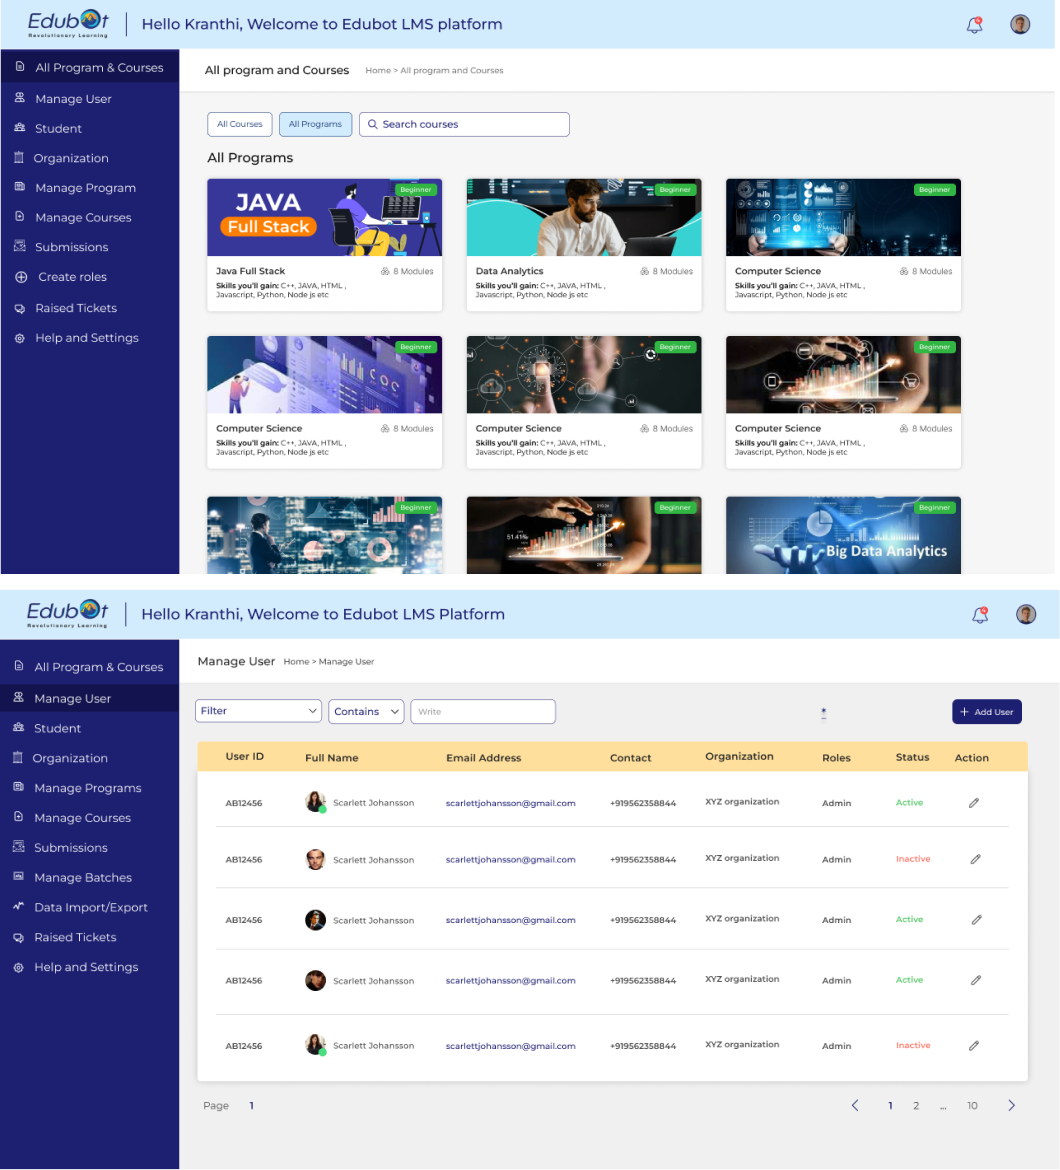
Task: Click the edit pencil in the last user row
Action: point(974,1045)
